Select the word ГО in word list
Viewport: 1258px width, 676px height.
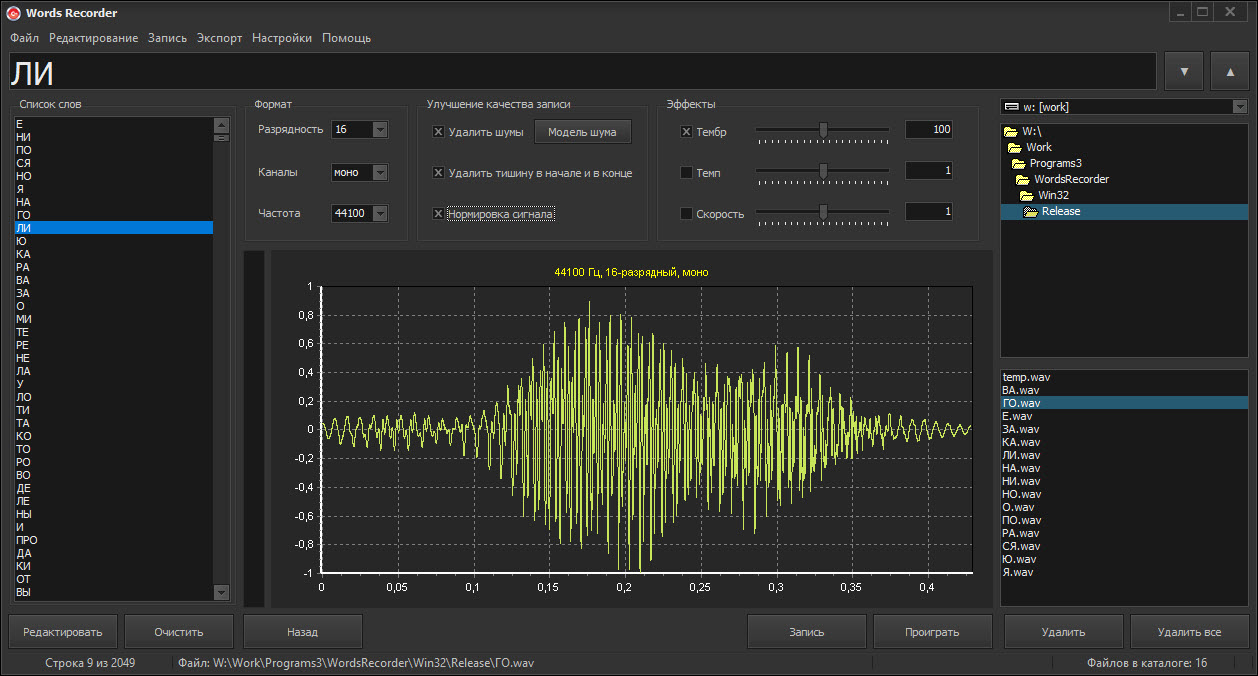113,215
